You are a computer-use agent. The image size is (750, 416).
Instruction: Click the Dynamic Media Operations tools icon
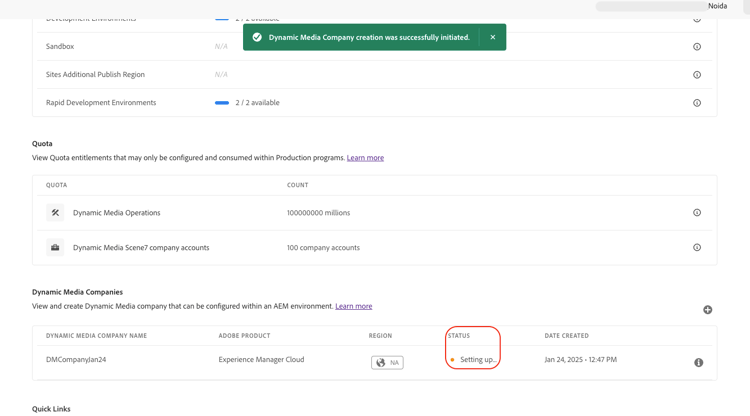click(x=55, y=213)
